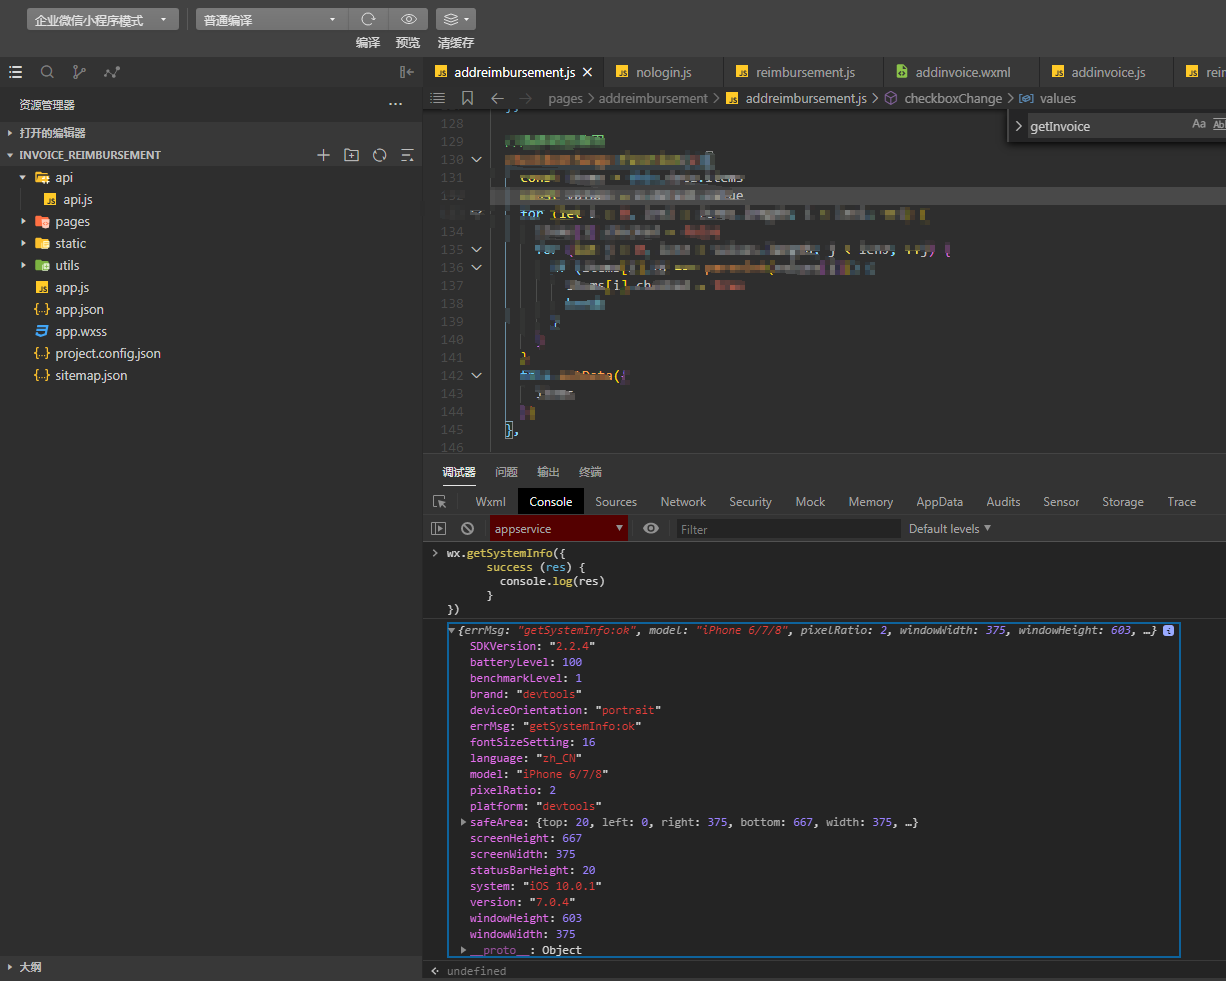Toggle the console sidebar icon

[438, 529]
